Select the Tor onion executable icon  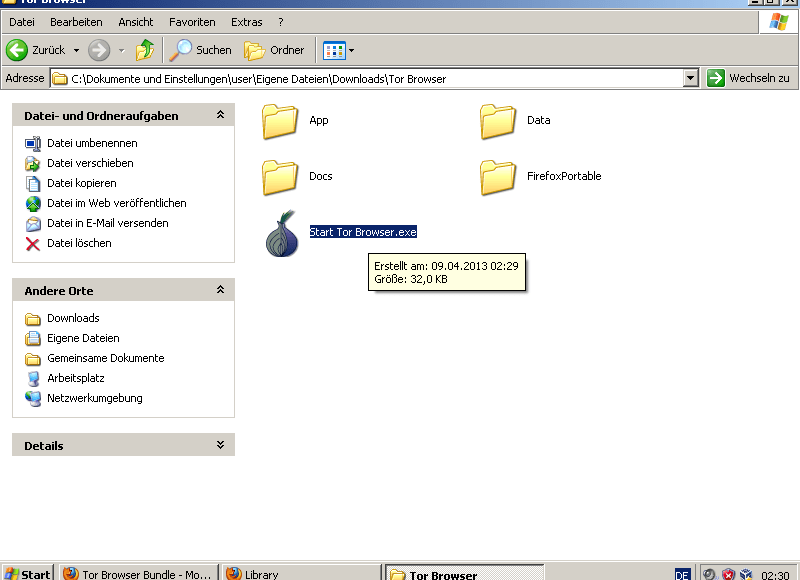pos(282,234)
